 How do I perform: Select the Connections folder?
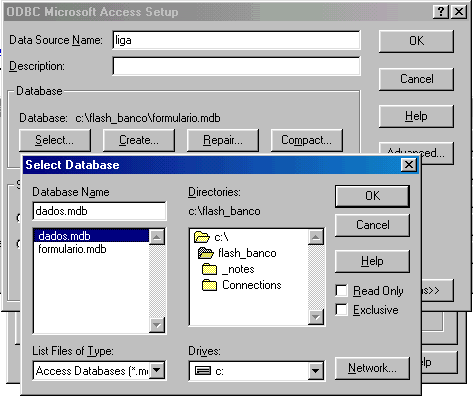click(x=242, y=285)
